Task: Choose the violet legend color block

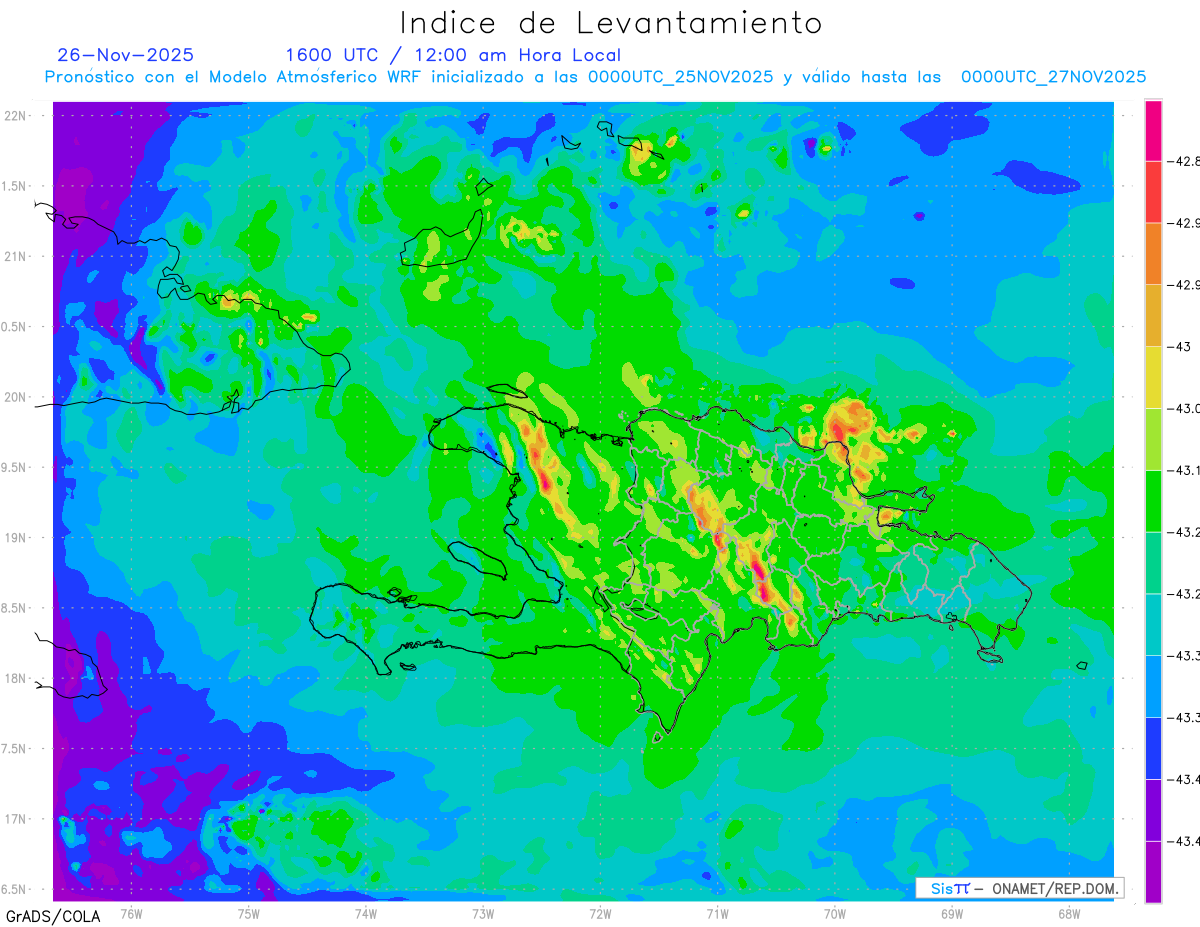Action: pyautogui.click(x=1153, y=811)
